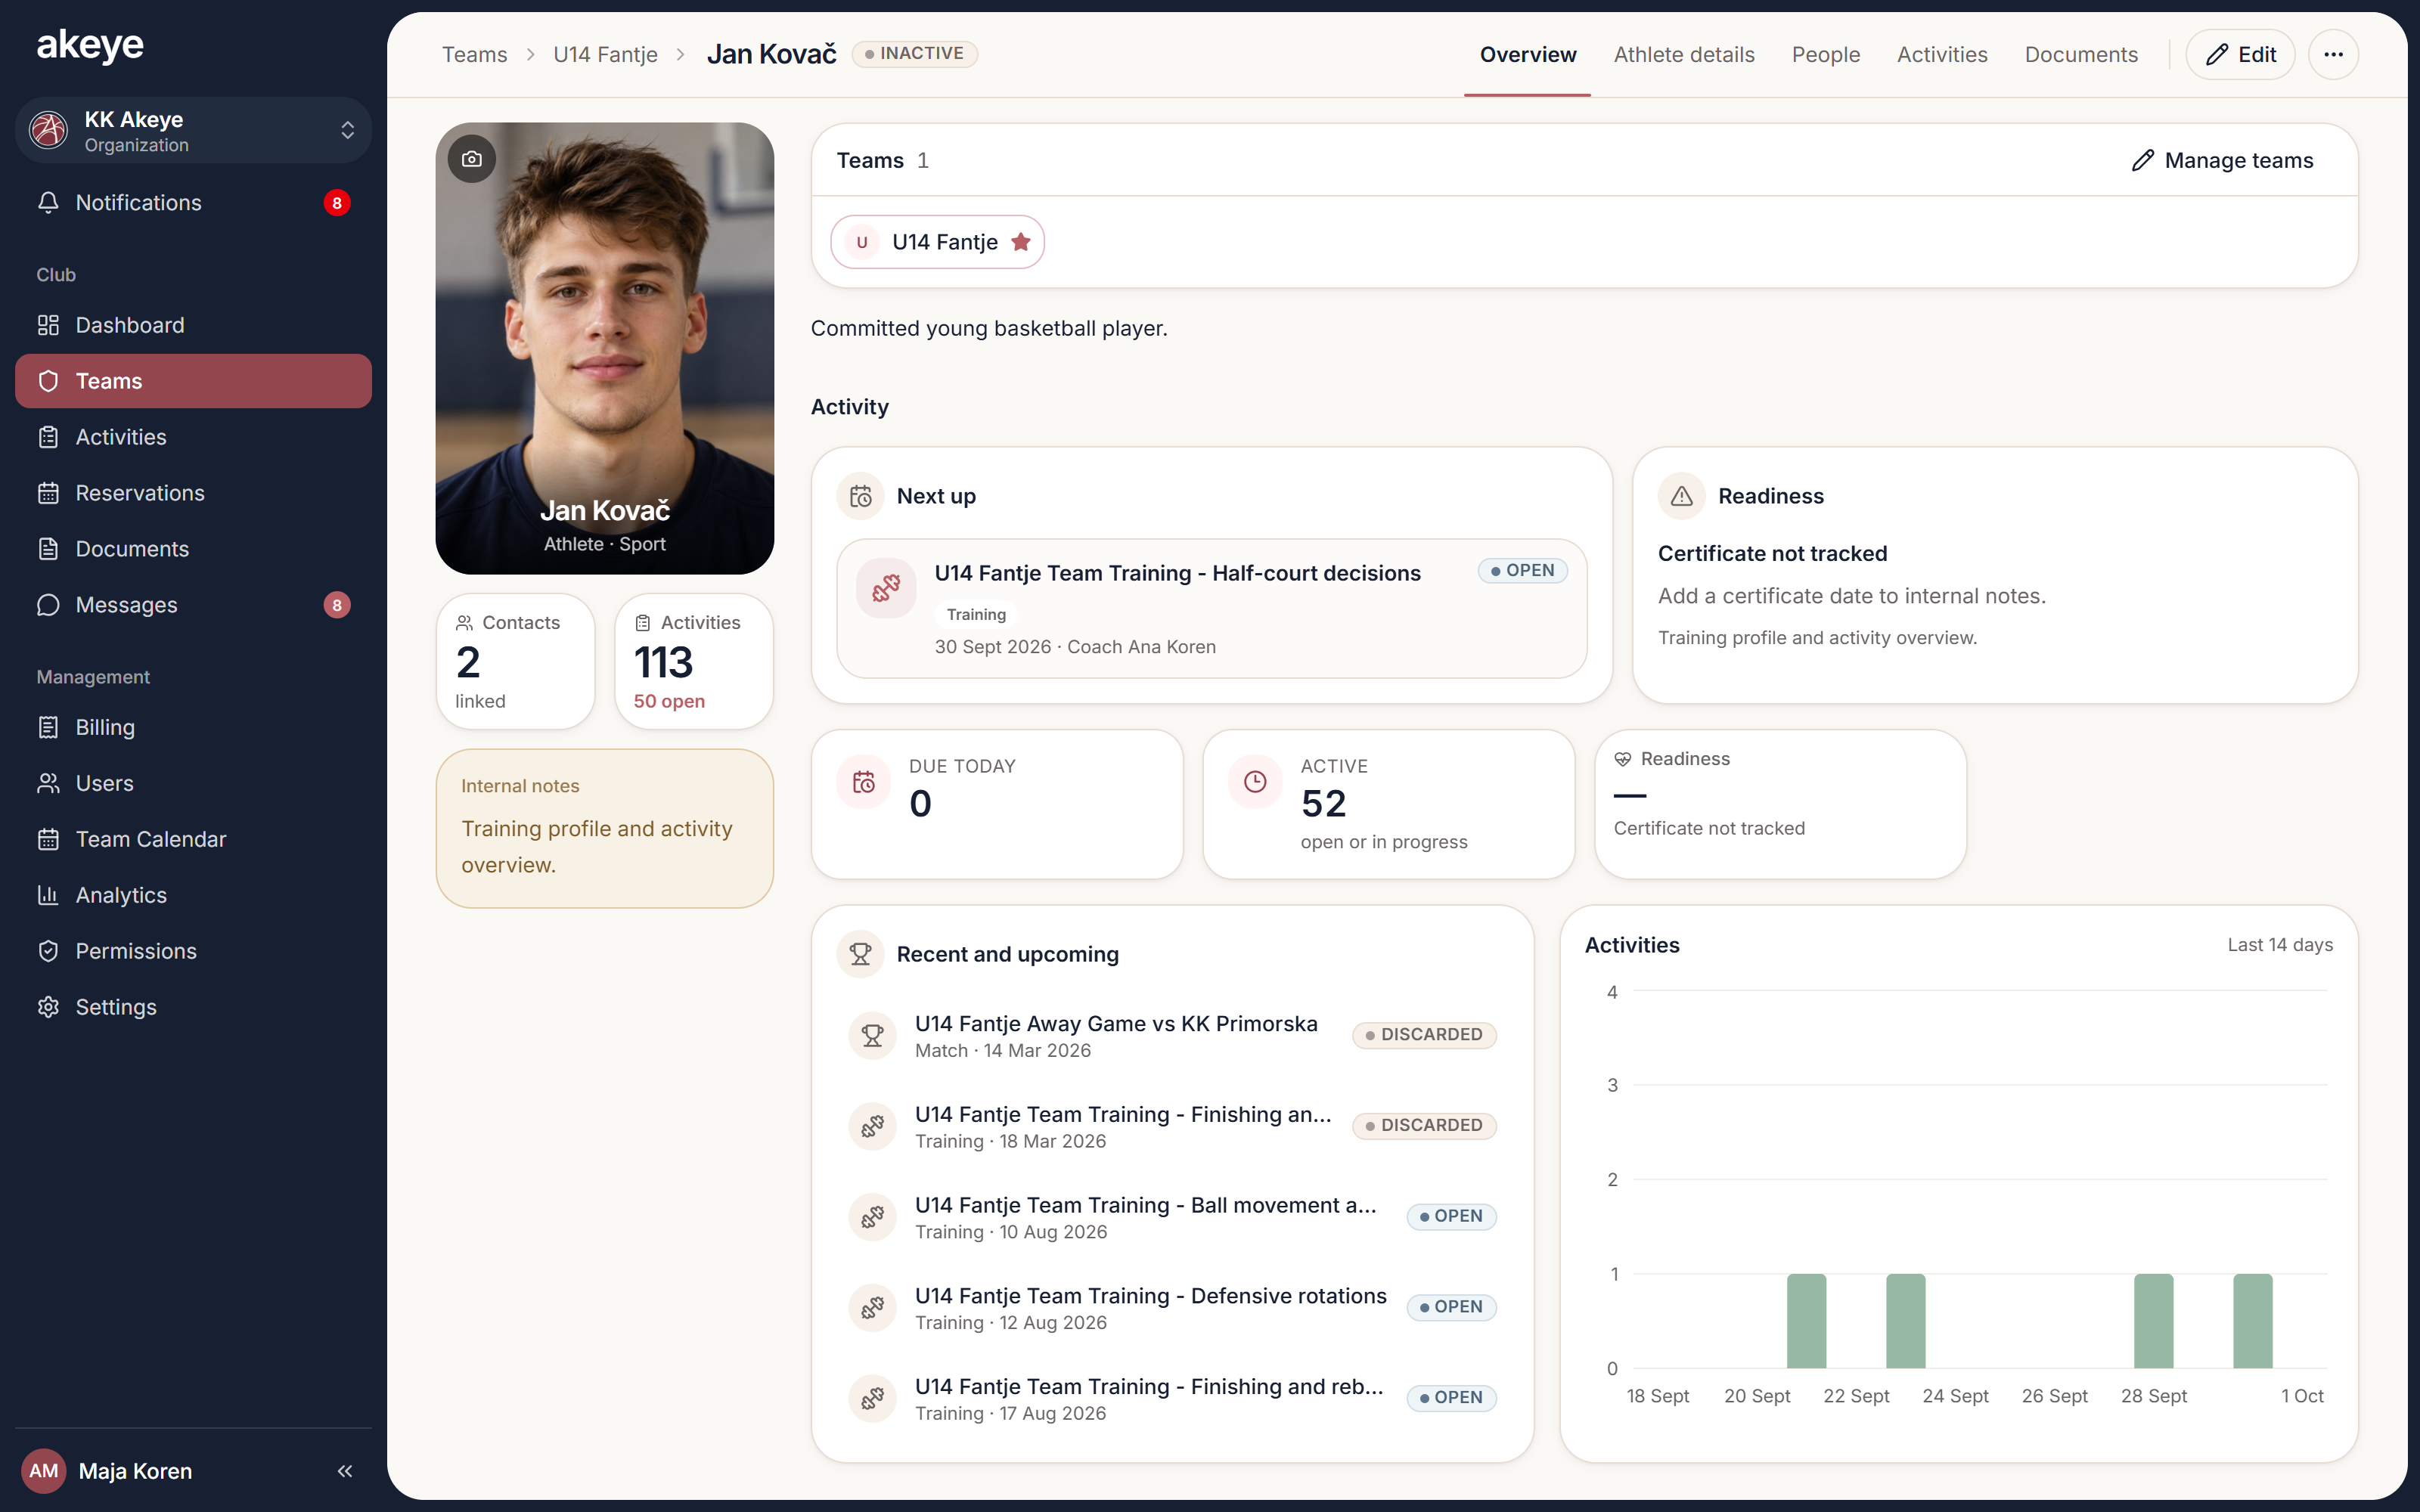The image size is (2420, 1512).
Task: Open Billing in the sidebar
Action: click(x=193, y=727)
